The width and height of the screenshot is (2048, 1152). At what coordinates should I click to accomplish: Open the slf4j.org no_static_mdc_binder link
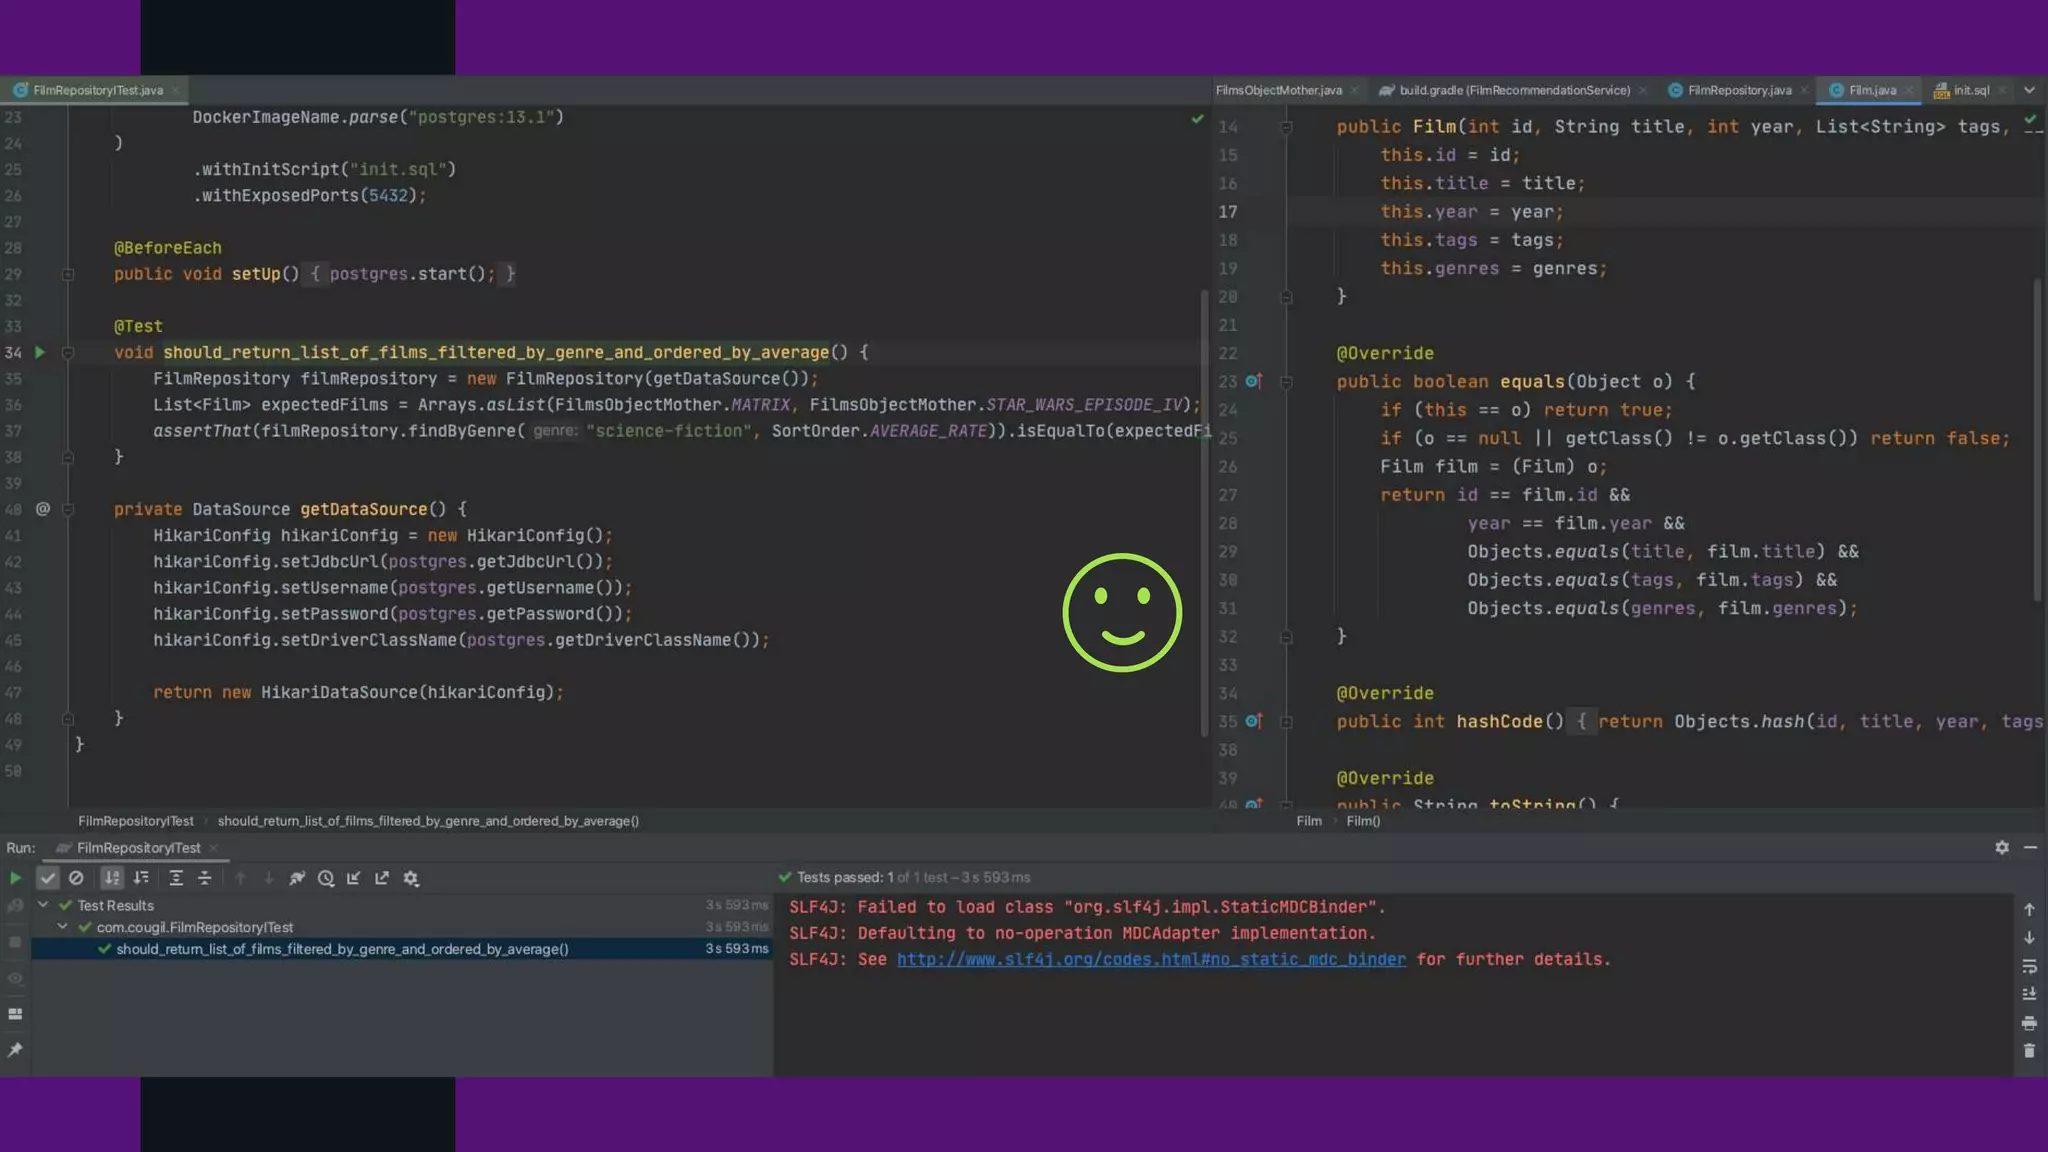pos(1150,959)
